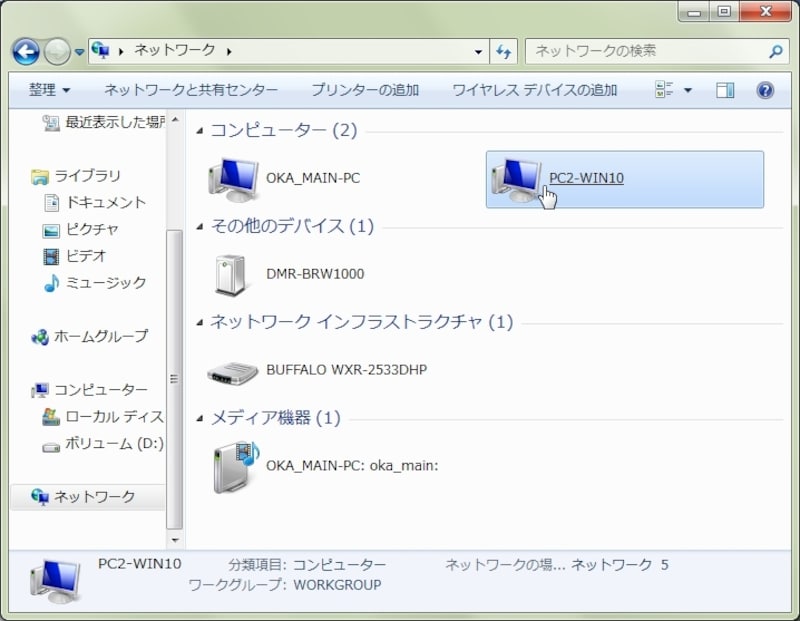The width and height of the screenshot is (800, 621).
Task: Collapse the その他のデバイス (1) group
Action: pos(200,227)
